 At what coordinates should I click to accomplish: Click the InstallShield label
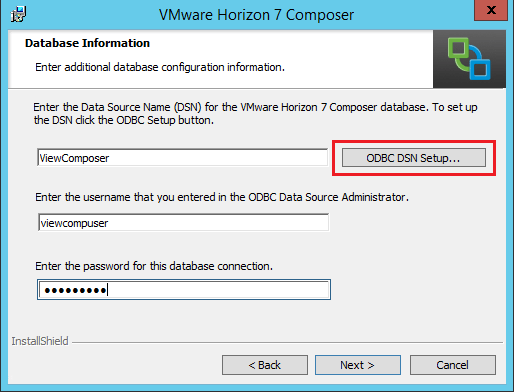pyautogui.click(x=40, y=341)
